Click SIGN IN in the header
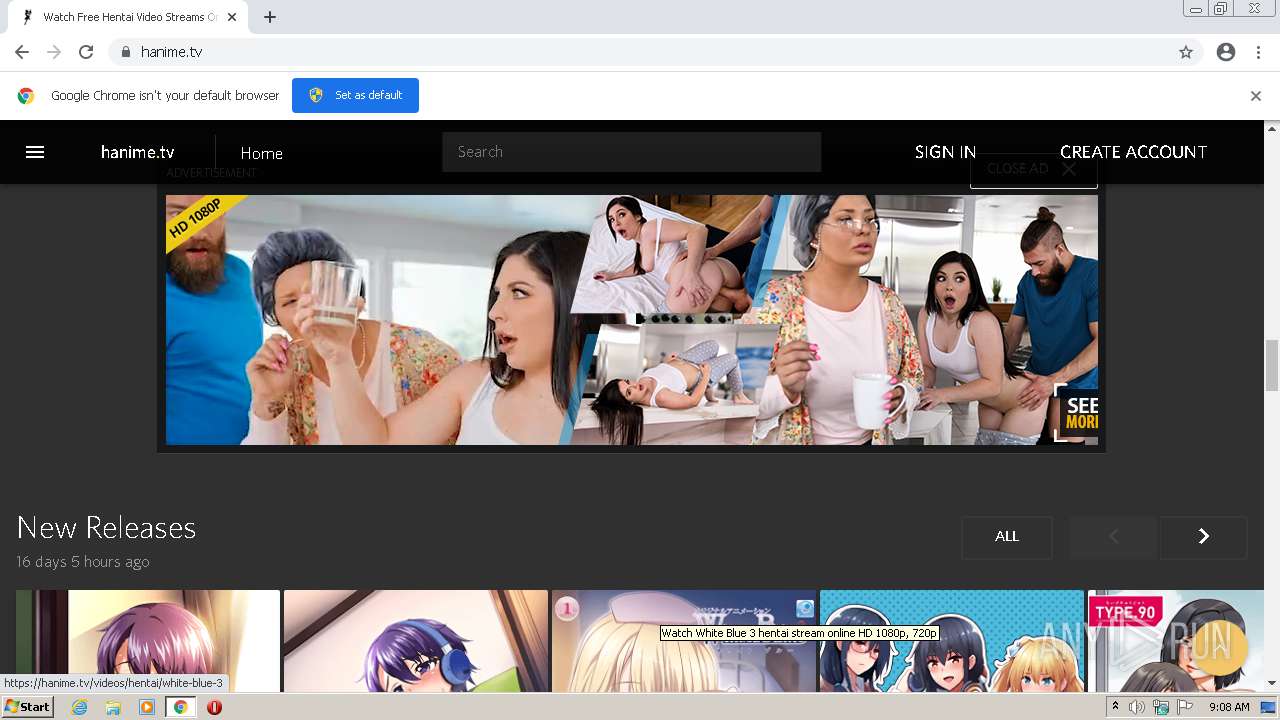This screenshot has width=1280, height=720. click(x=945, y=152)
